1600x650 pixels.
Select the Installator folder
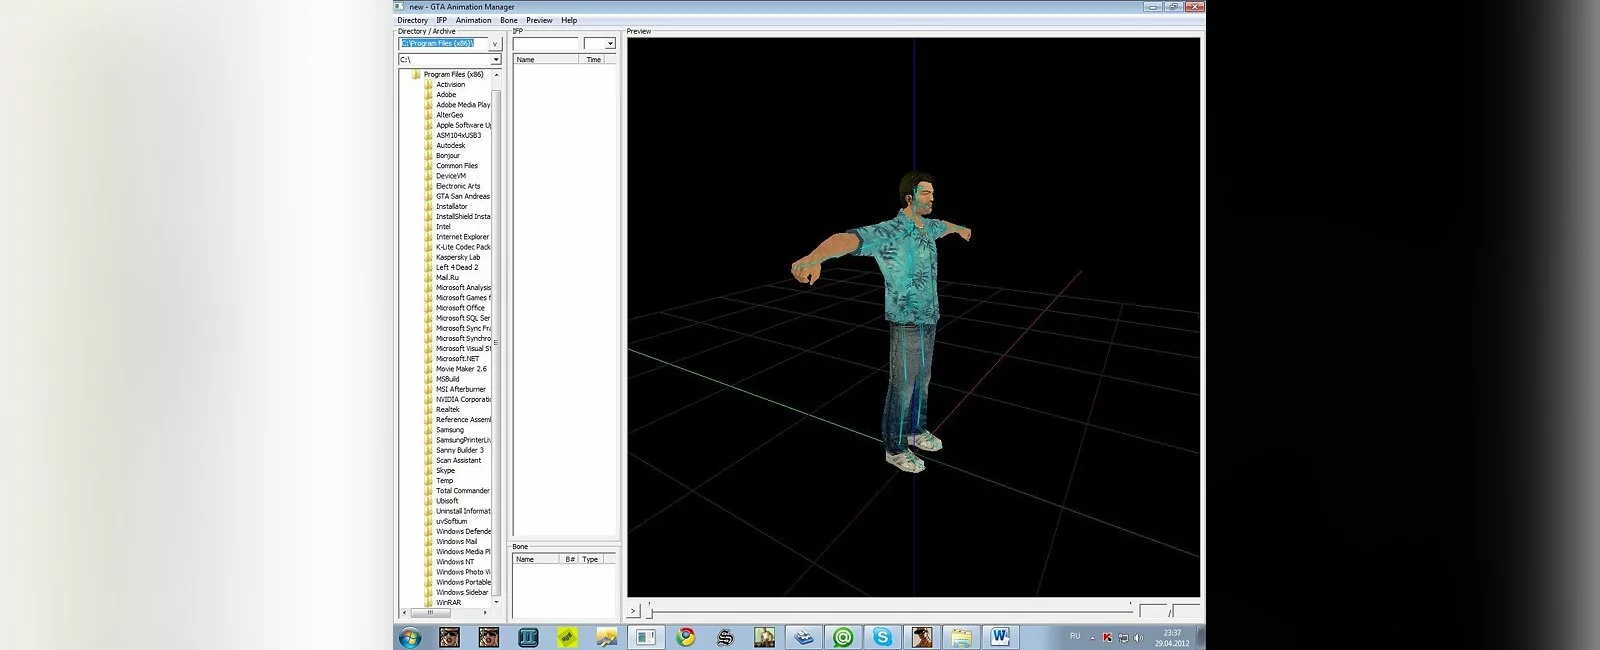click(x=451, y=207)
